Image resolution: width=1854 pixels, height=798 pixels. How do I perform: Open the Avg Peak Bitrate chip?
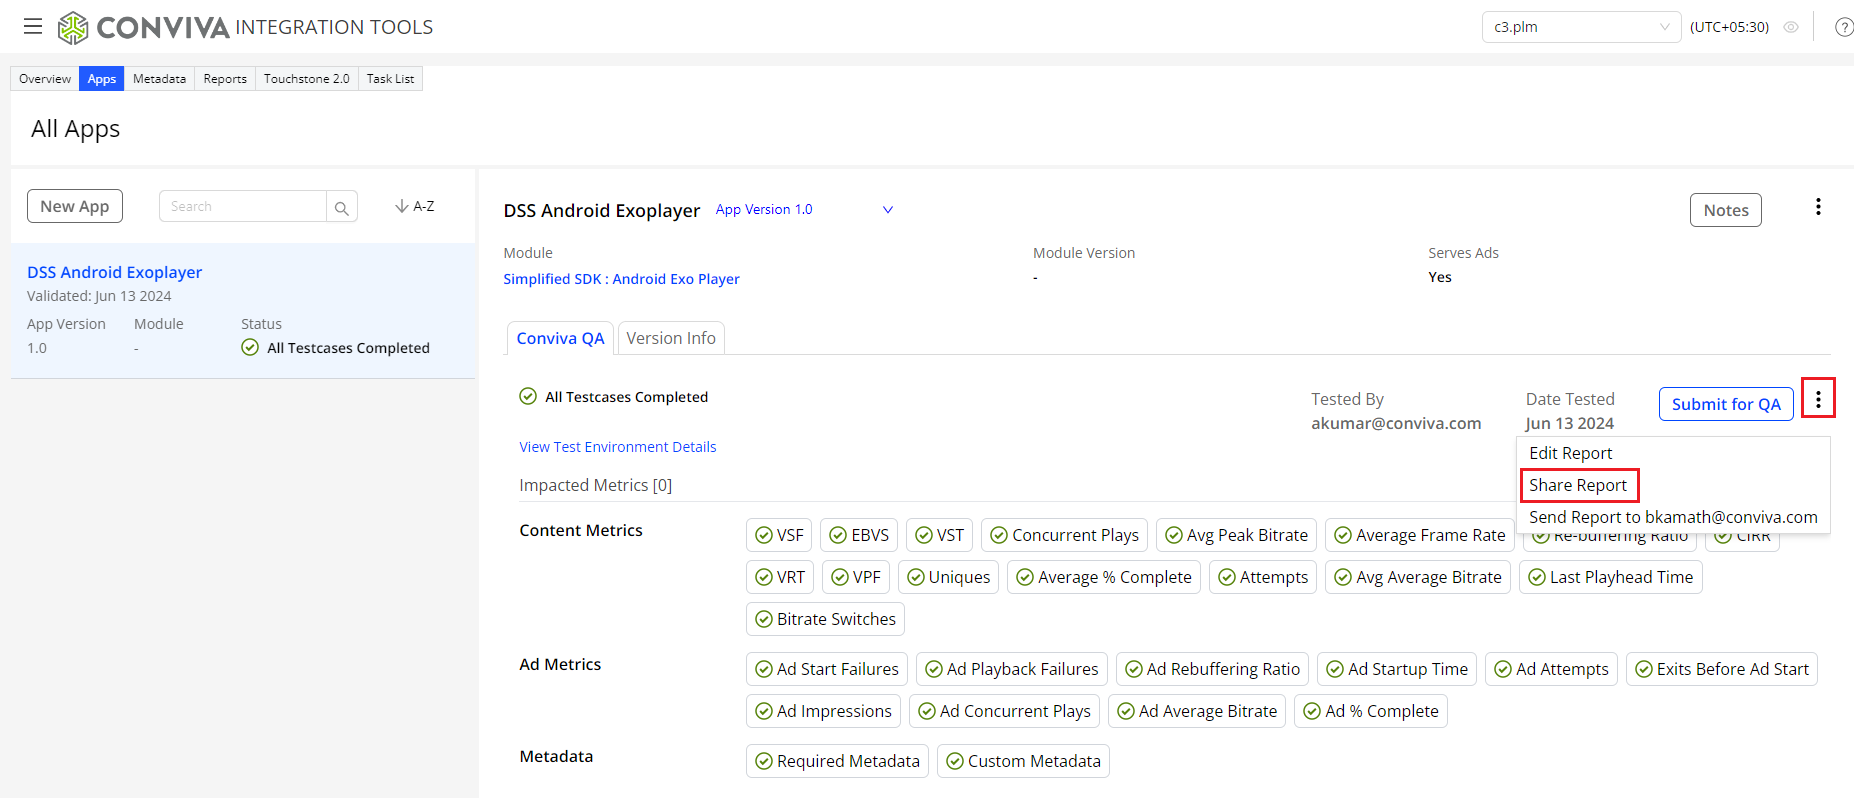point(1236,535)
